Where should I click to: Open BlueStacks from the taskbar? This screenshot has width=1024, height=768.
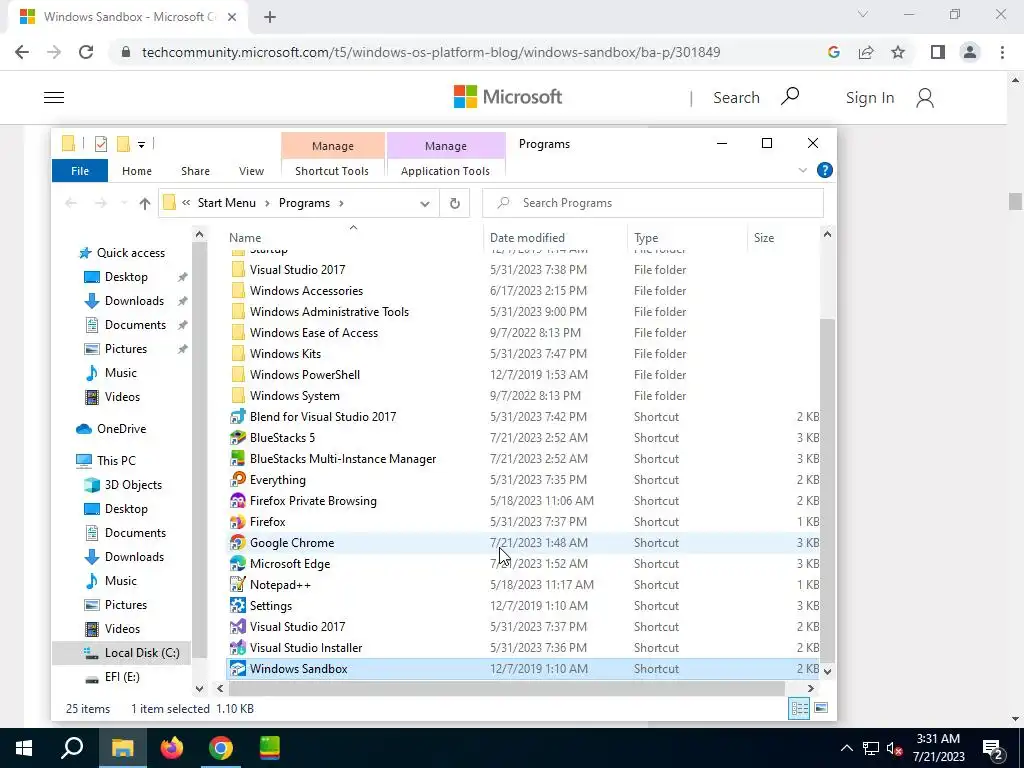point(269,748)
